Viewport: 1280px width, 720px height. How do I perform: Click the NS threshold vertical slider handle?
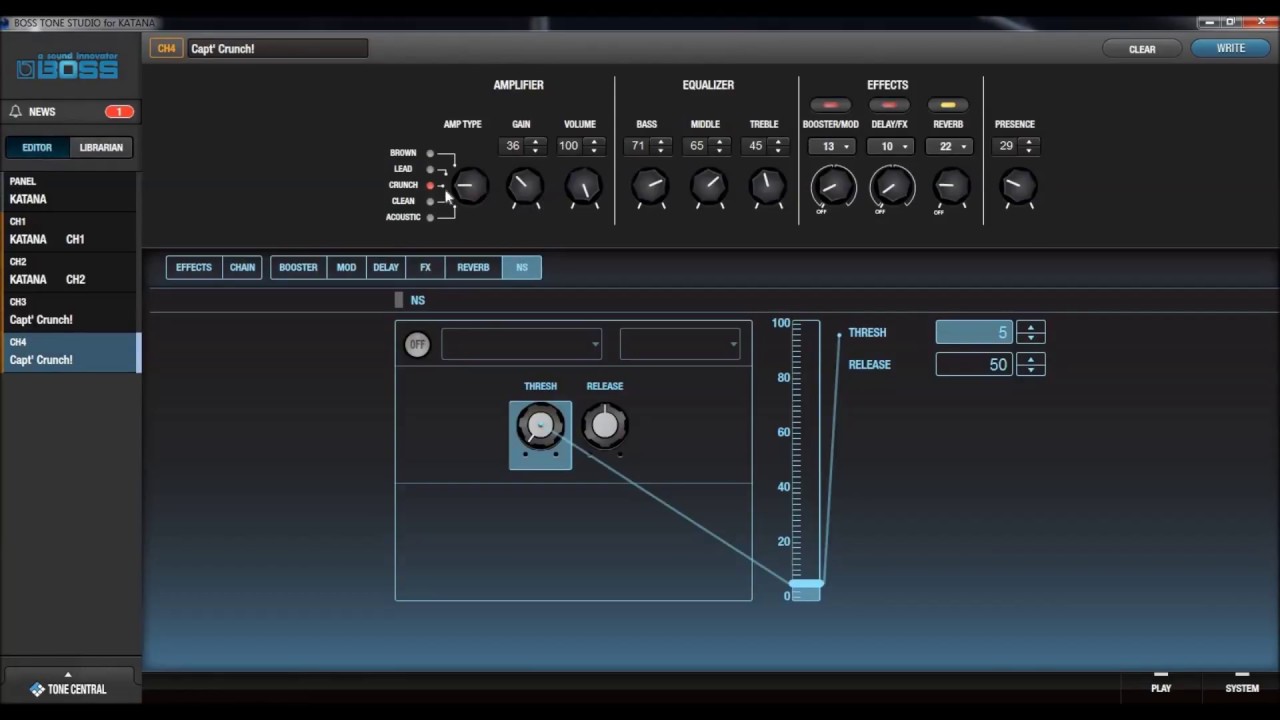pos(806,583)
